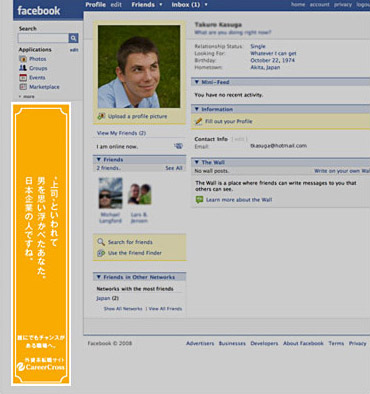
Task: Open Japan (2) network link
Action: (107, 298)
